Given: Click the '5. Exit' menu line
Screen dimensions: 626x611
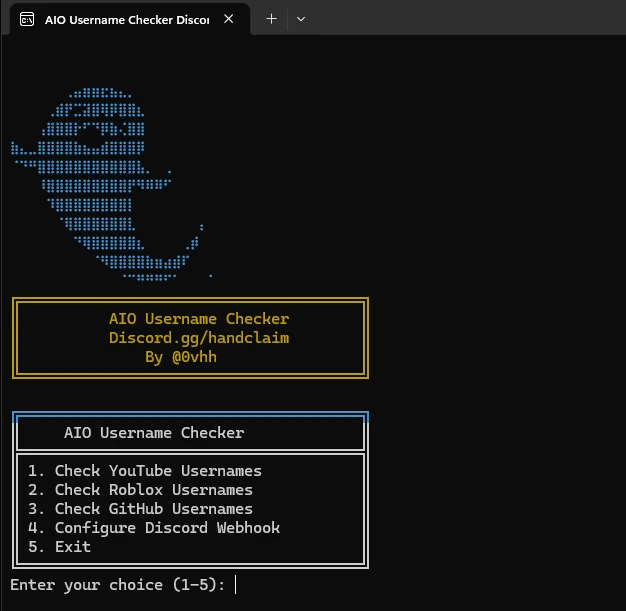Looking at the screenshot, I should (59, 547).
